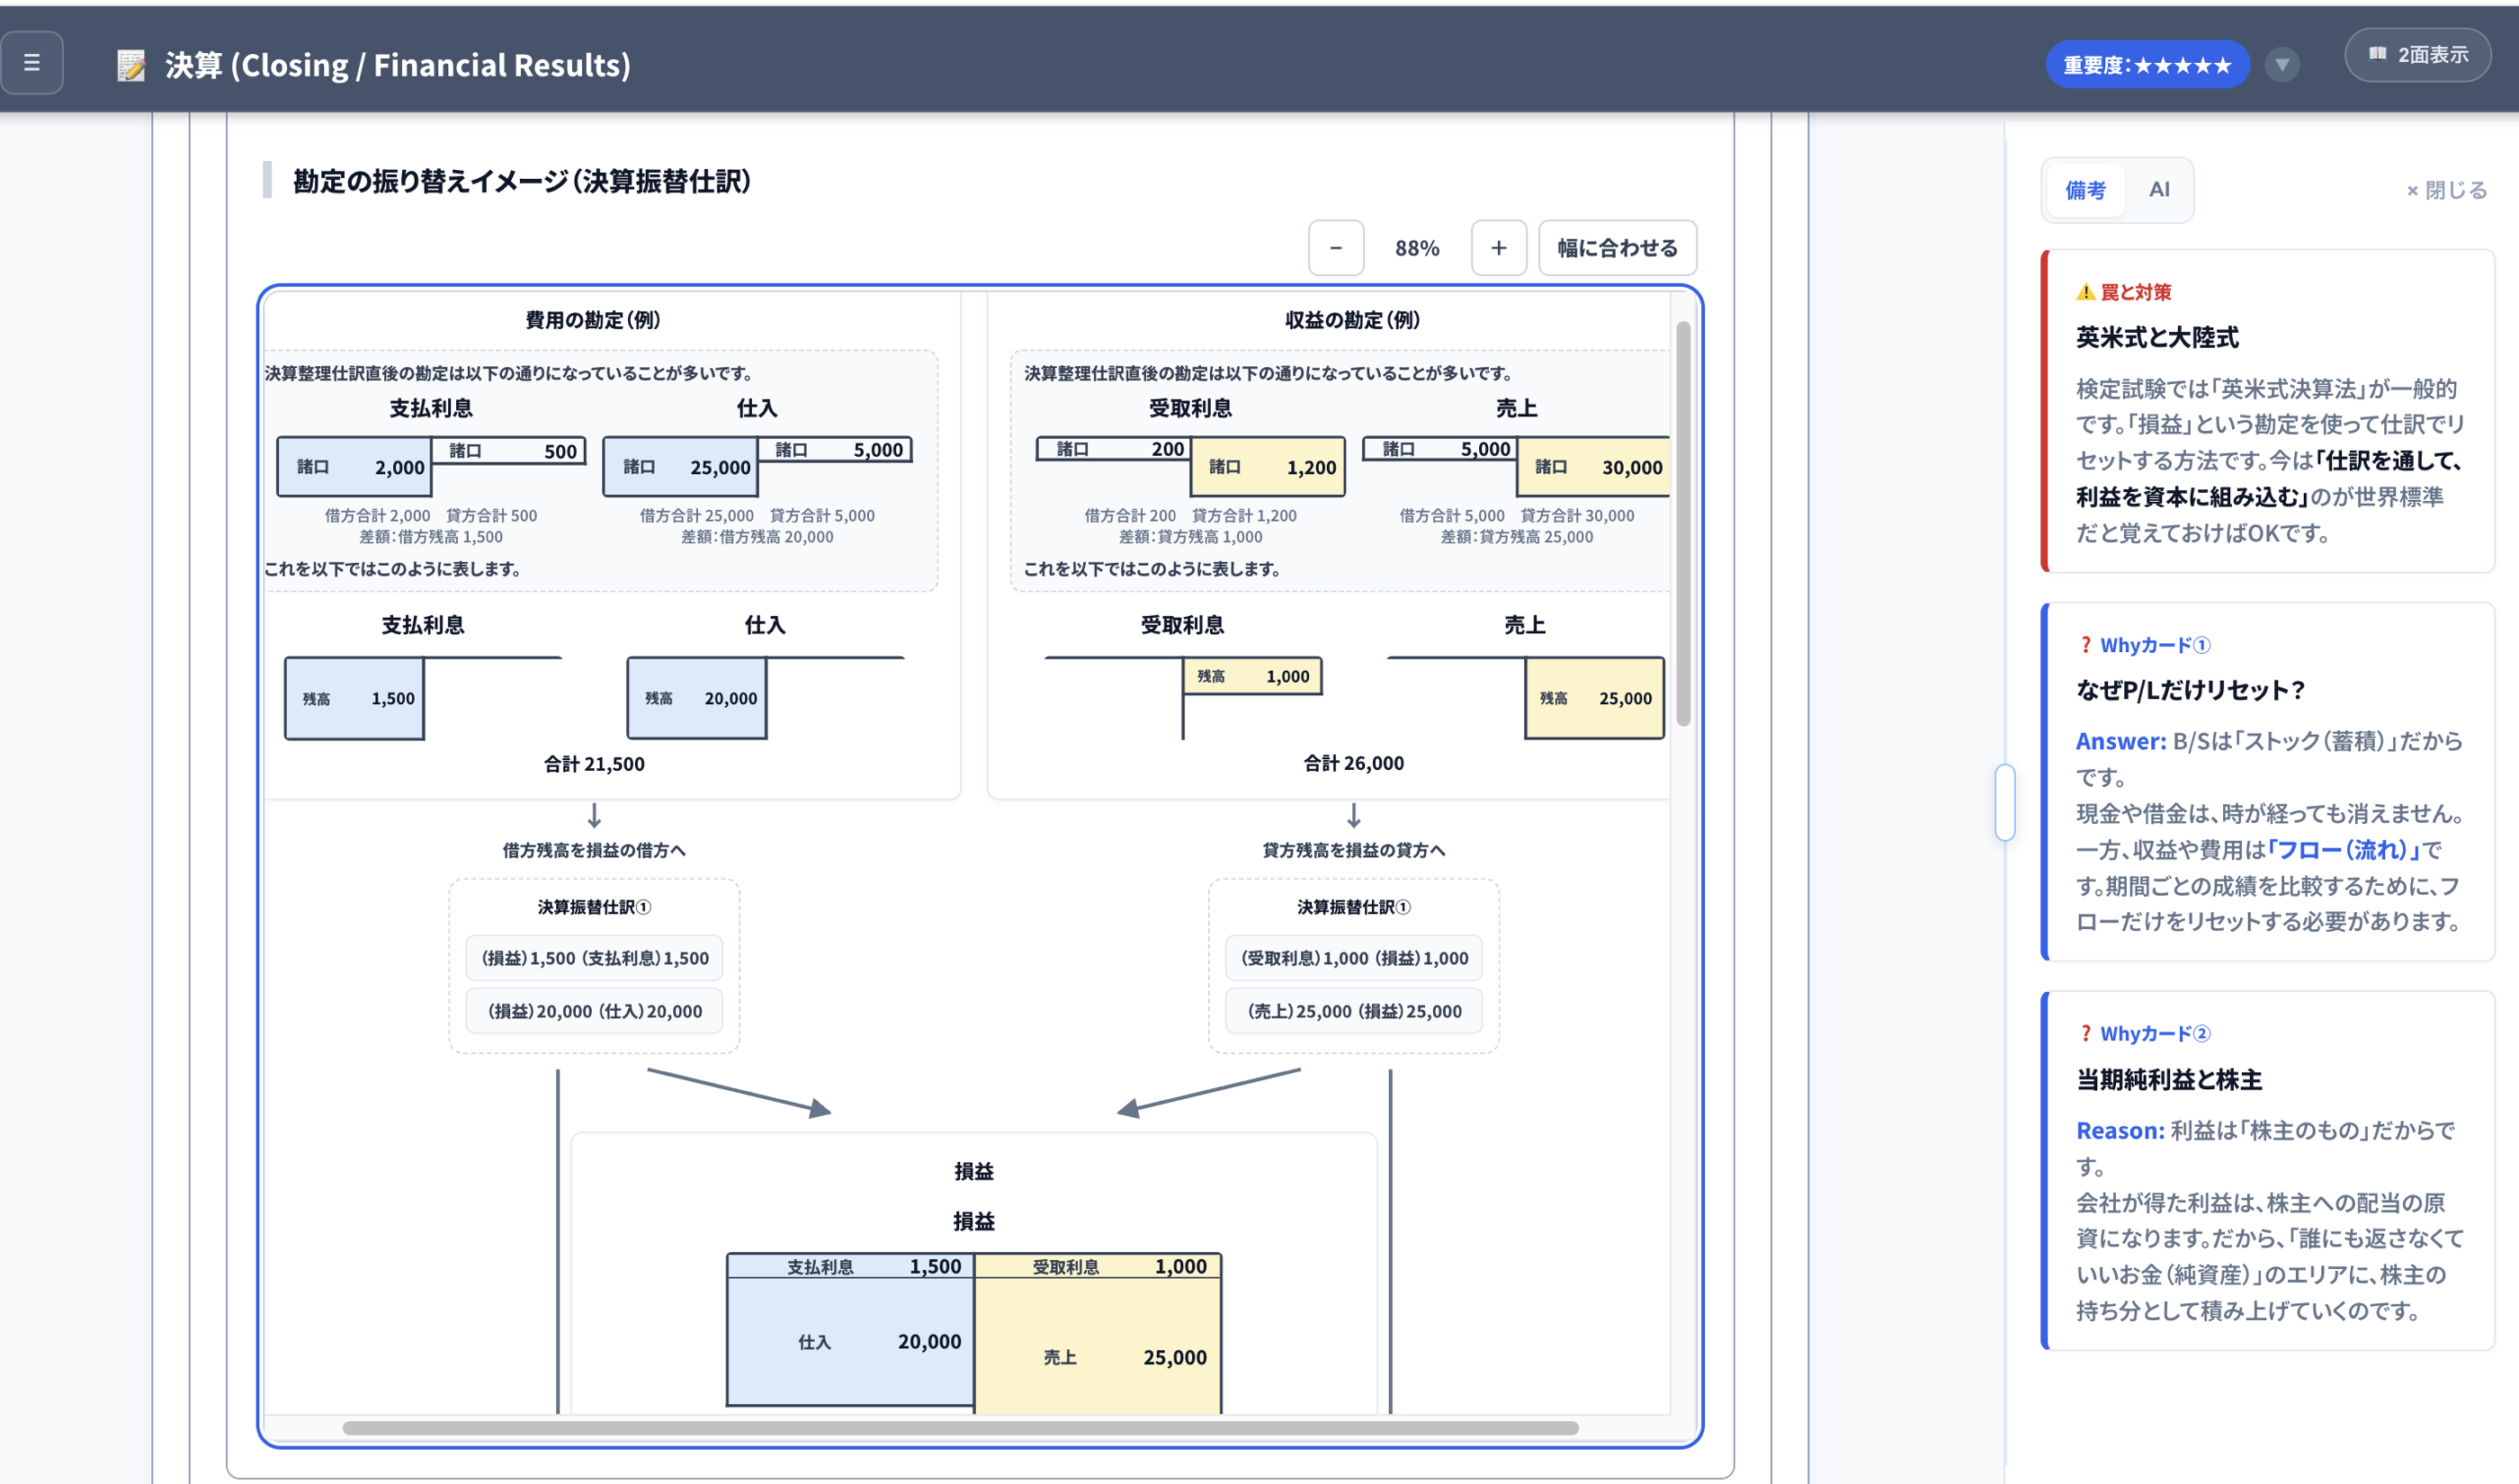Click the diagram horizontal scrollbar
The image size is (2519, 1484).
point(960,1428)
